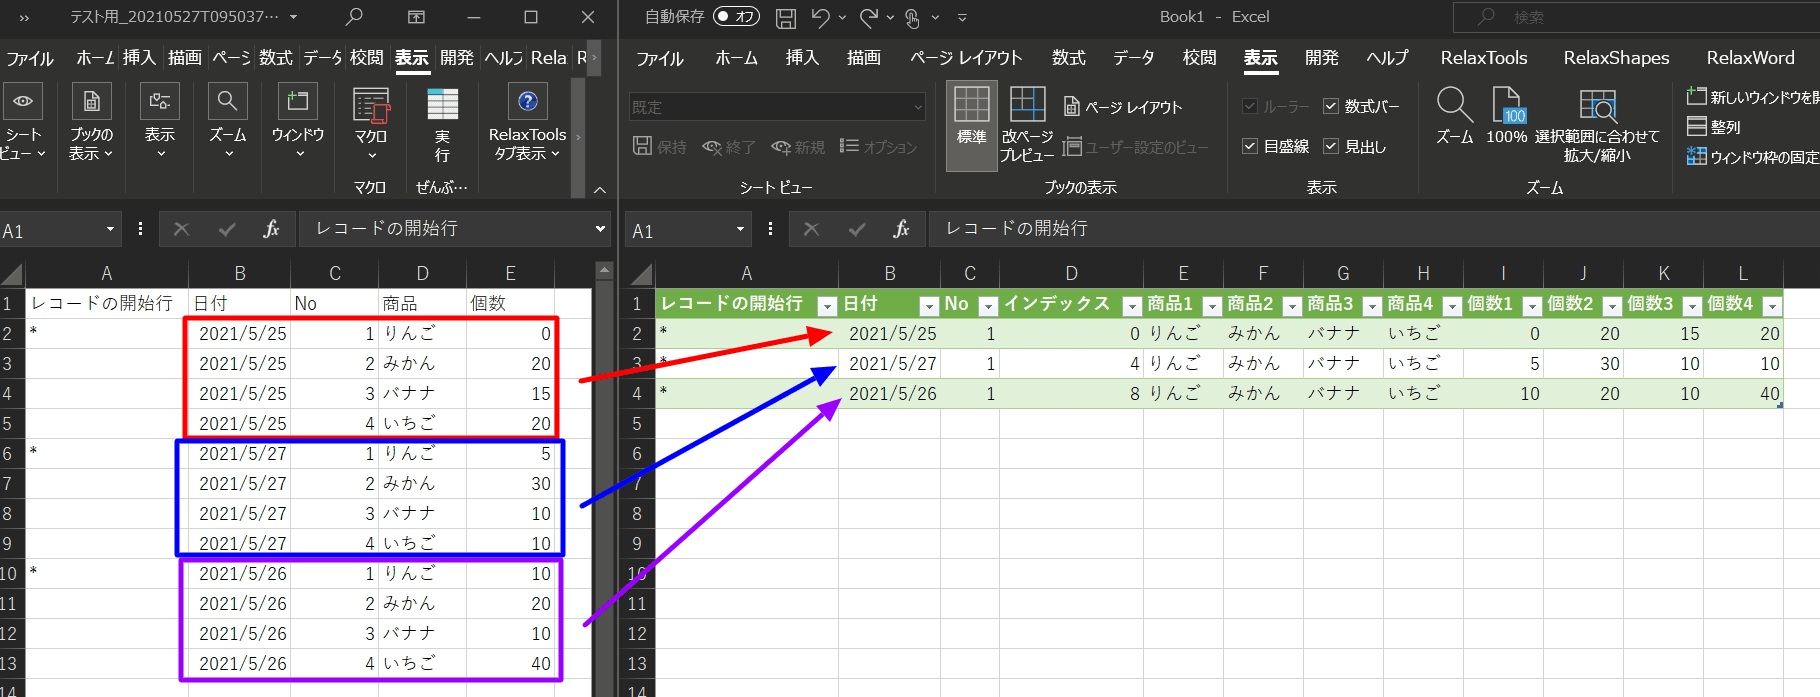This screenshot has height=697, width=1820.
Task: Click the Save icon in title bar
Action: pos(786,17)
